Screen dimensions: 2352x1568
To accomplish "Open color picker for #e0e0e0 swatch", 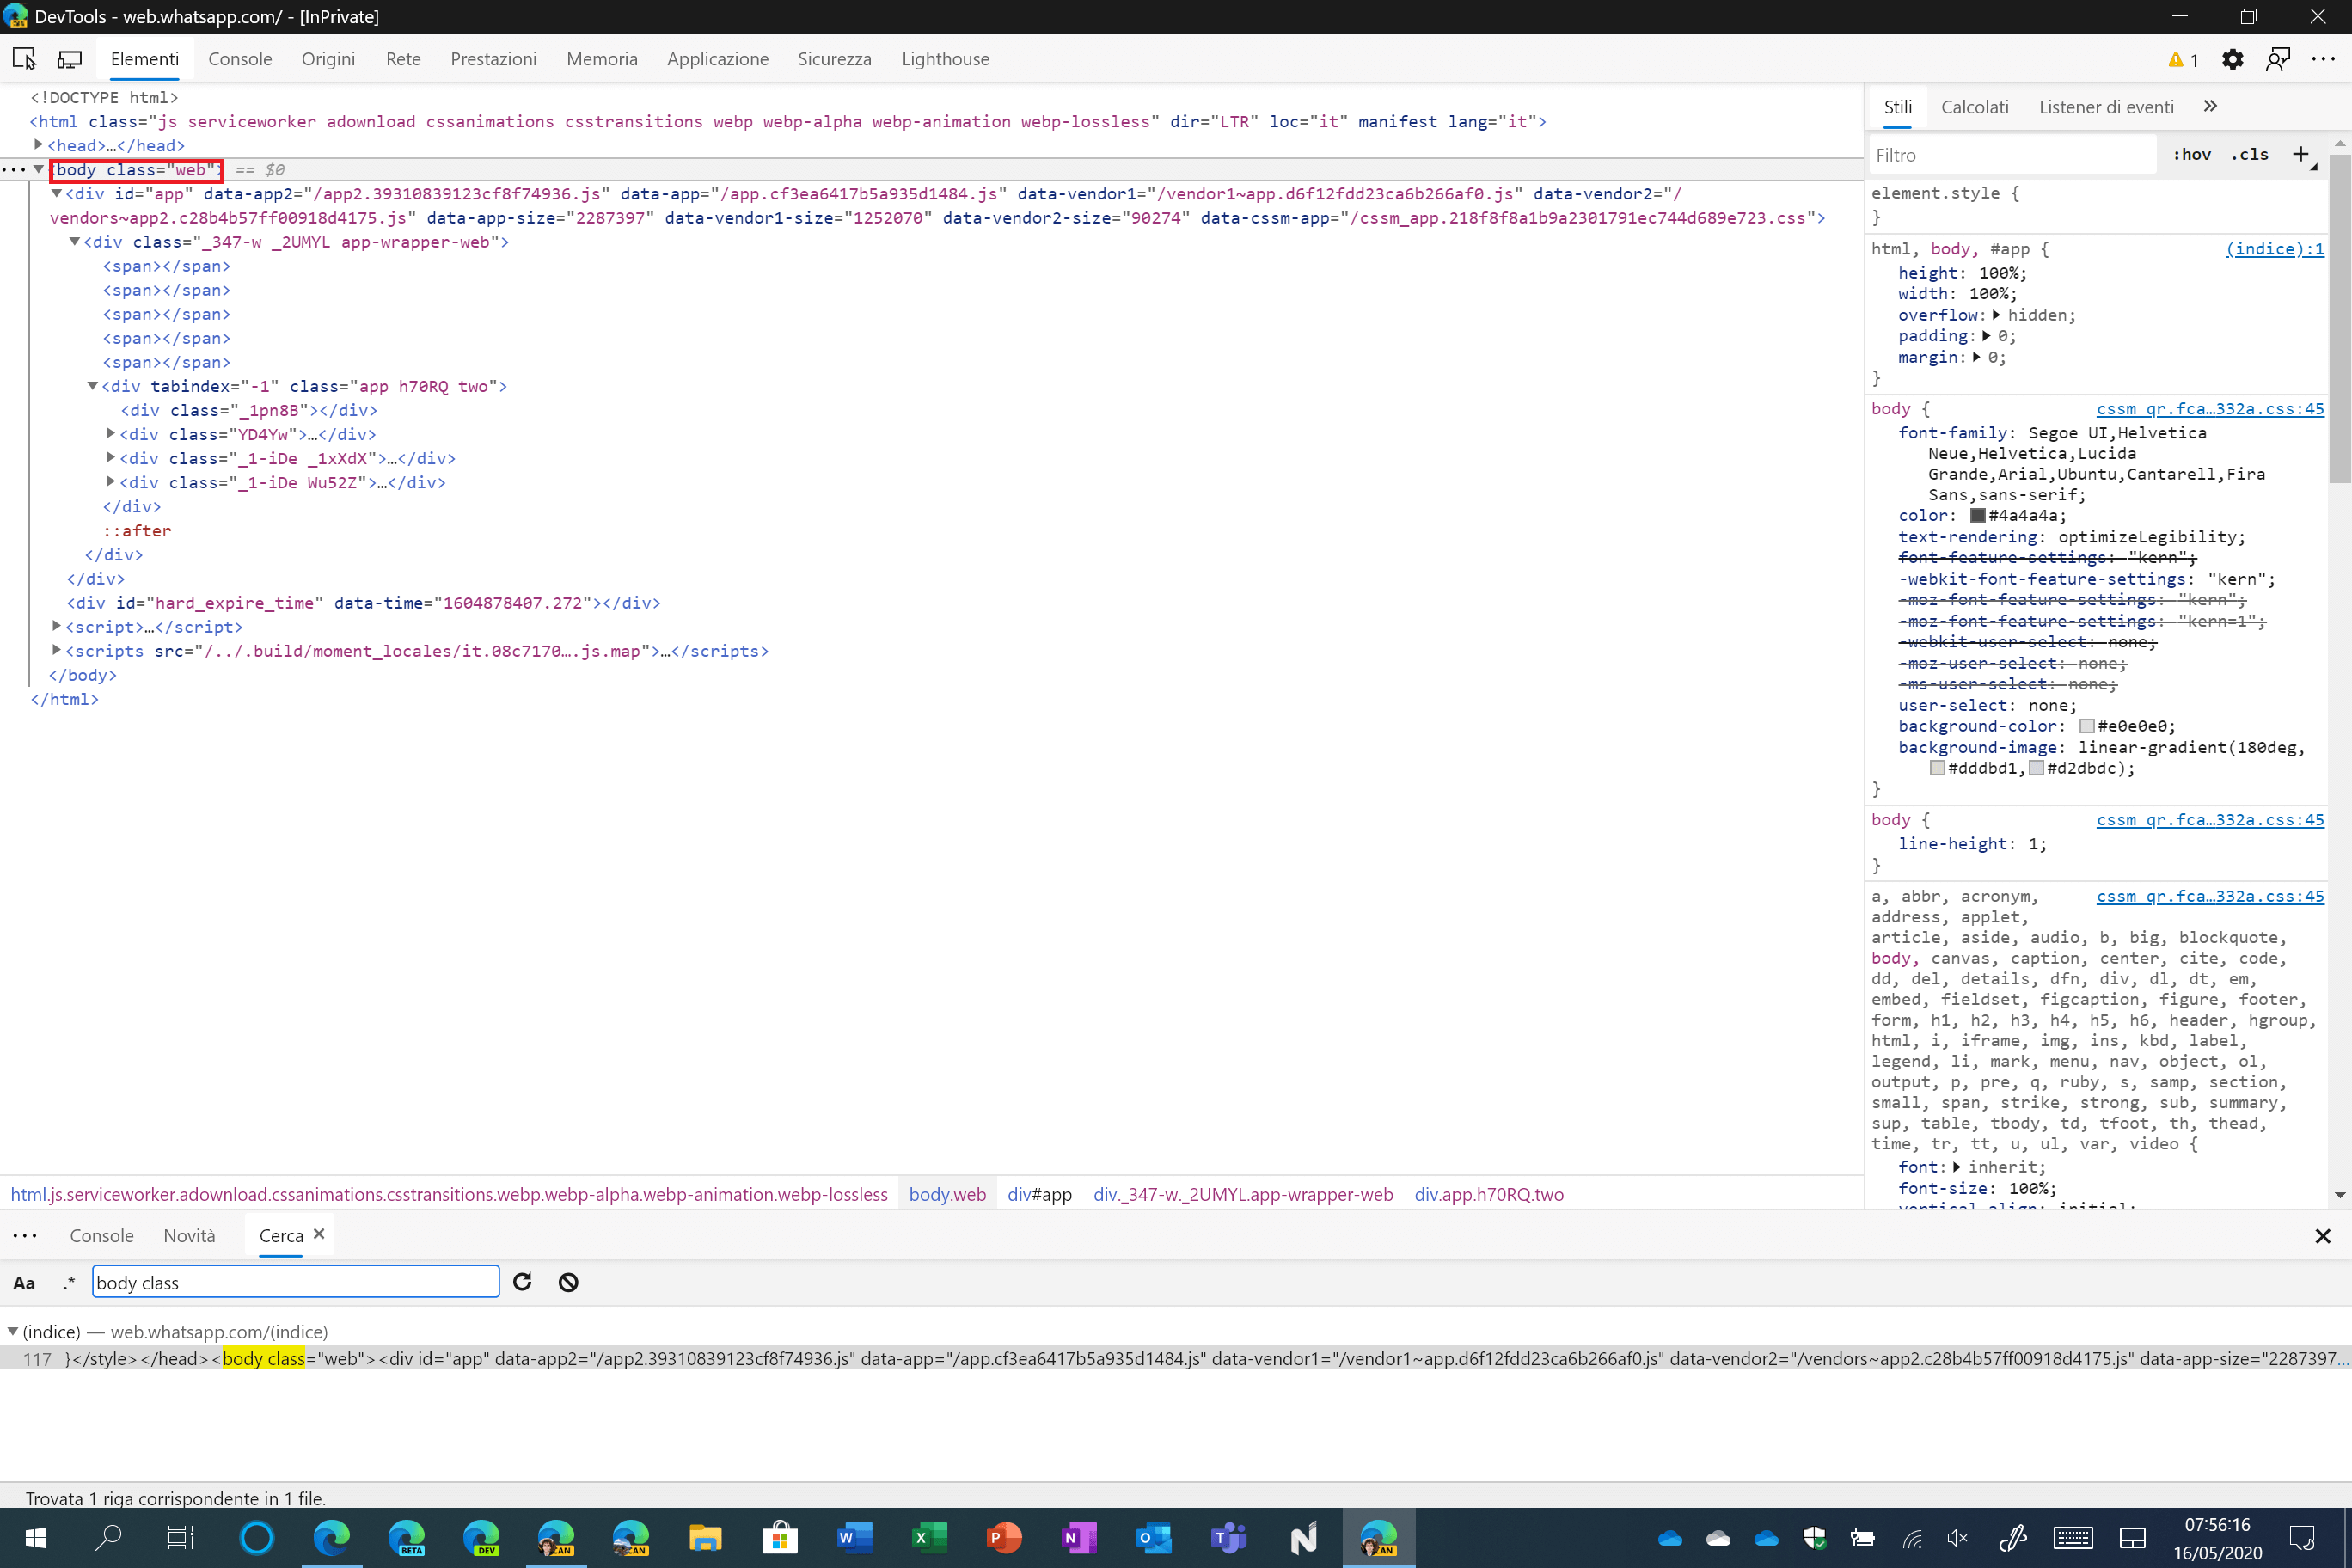I will (x=2086, y=726).
